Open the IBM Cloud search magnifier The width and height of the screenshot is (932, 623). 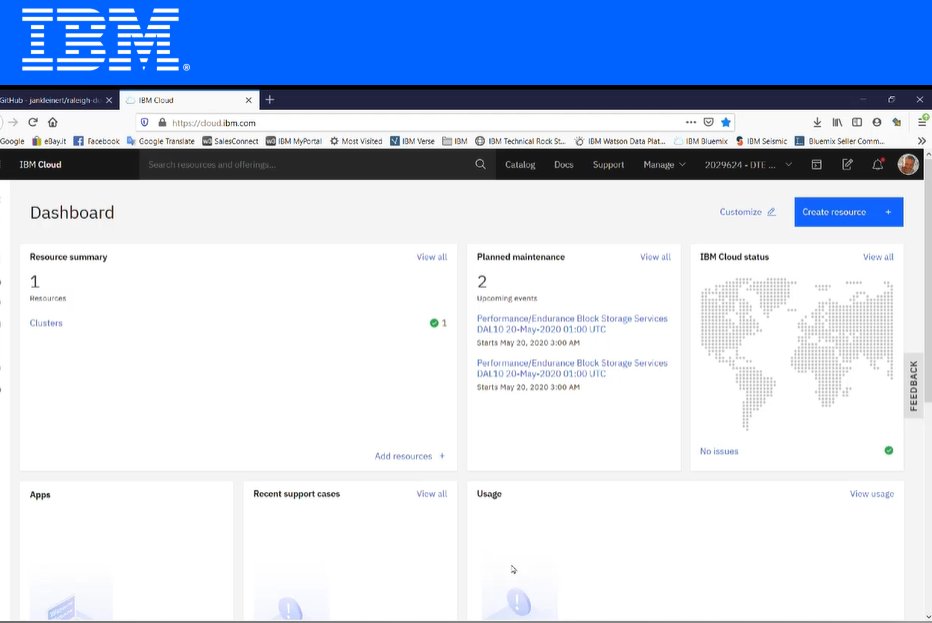point(481,164)
